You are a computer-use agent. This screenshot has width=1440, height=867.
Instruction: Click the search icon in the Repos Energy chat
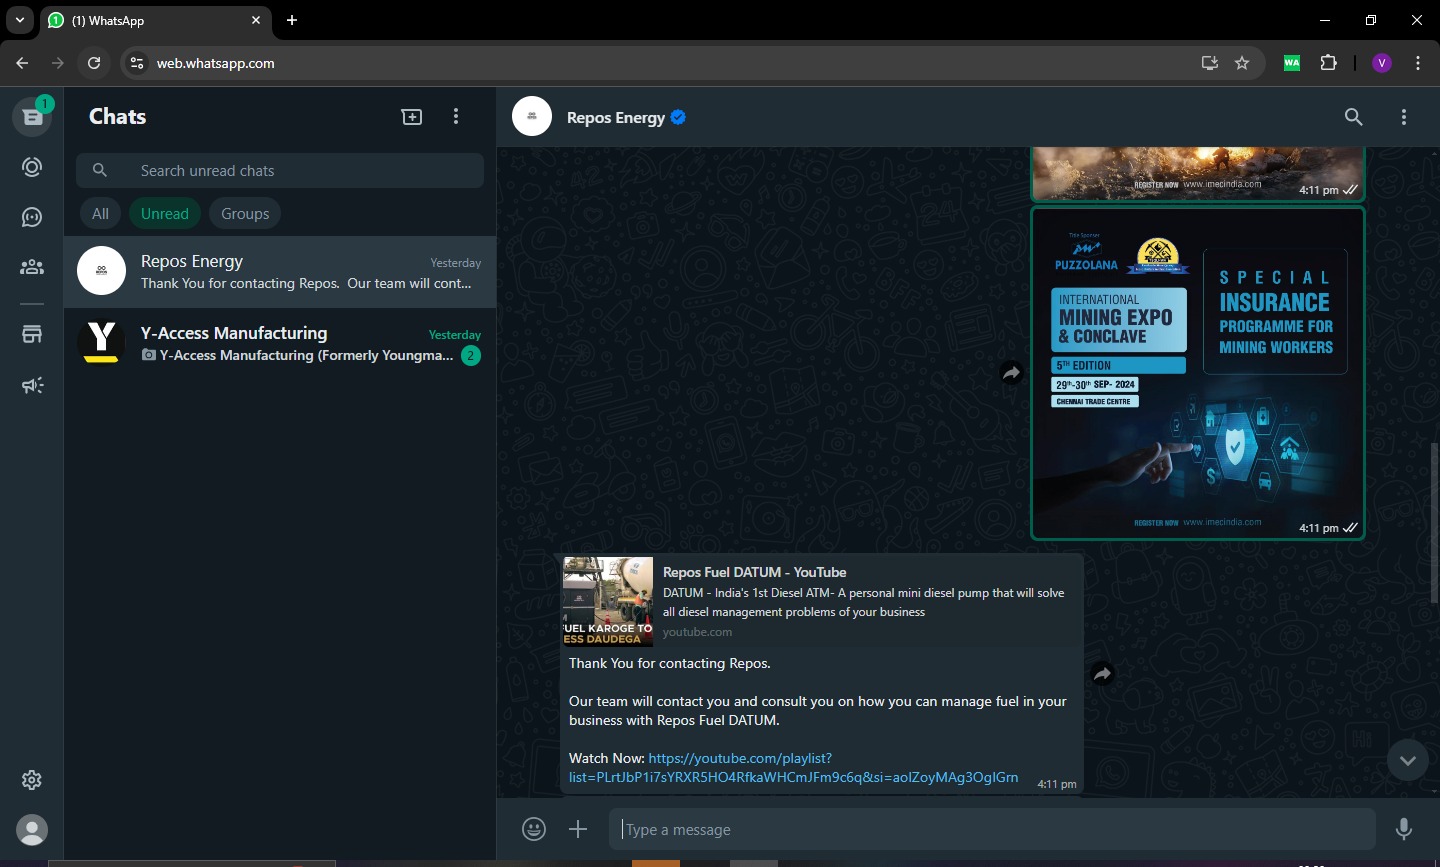tap(1354, 117)
